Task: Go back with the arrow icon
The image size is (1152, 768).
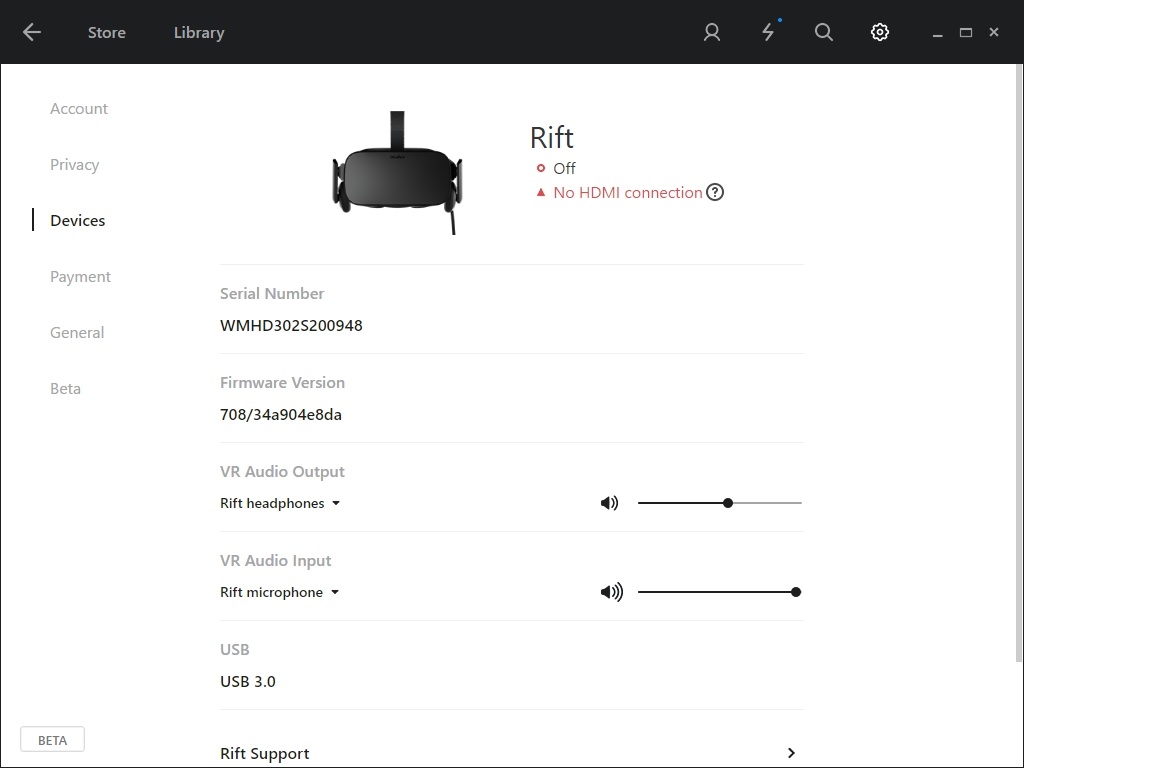Action: [x=32, y=32]
